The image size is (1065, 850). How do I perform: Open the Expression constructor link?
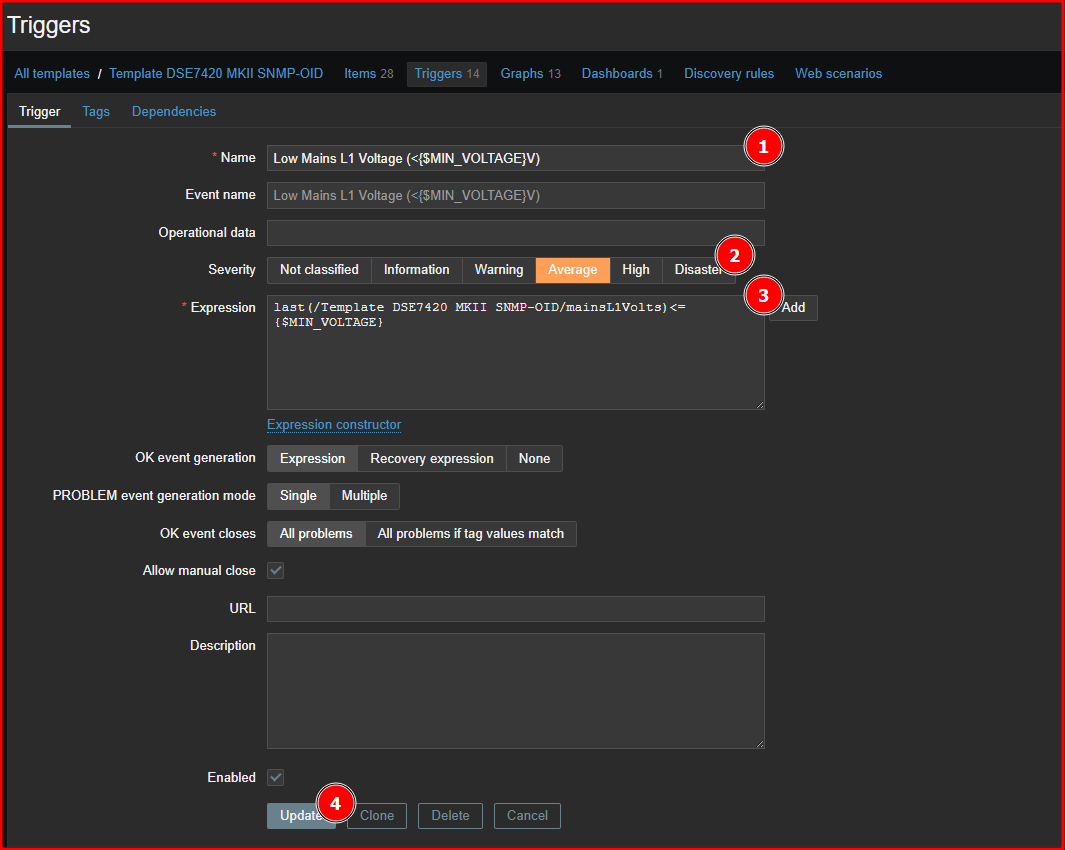333,425
